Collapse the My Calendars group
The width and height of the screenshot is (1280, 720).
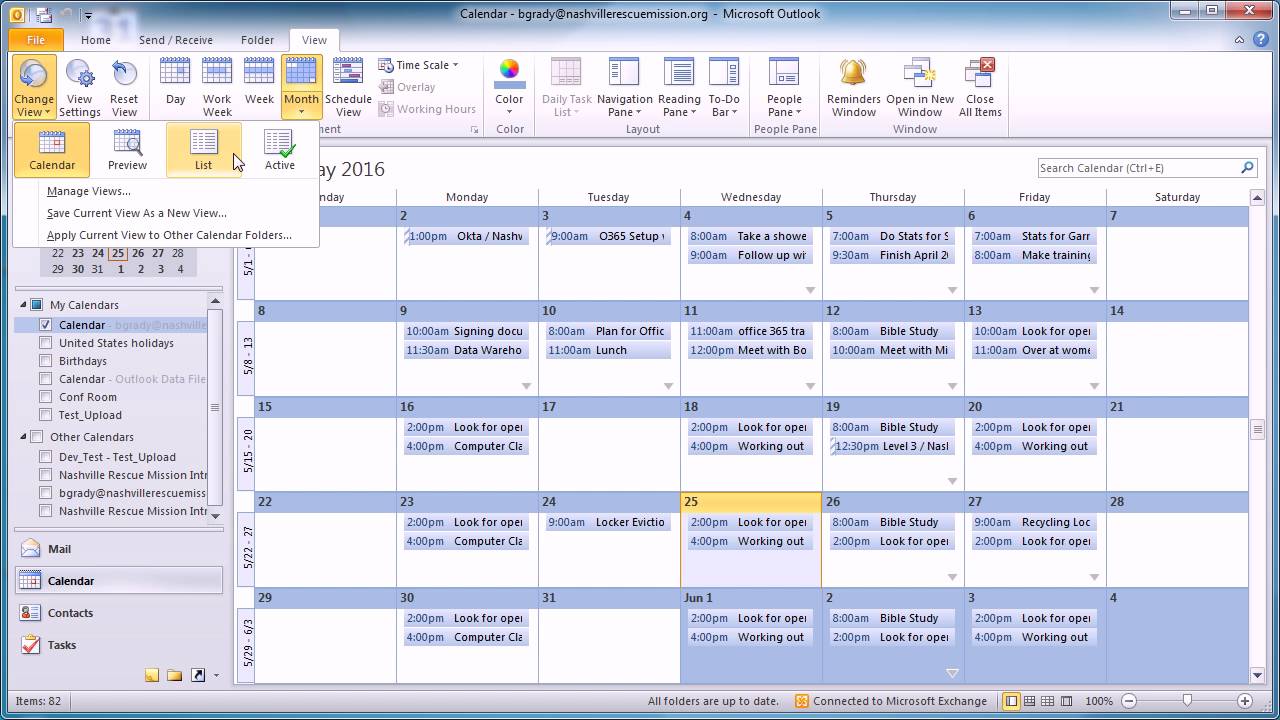pos(23,305)
